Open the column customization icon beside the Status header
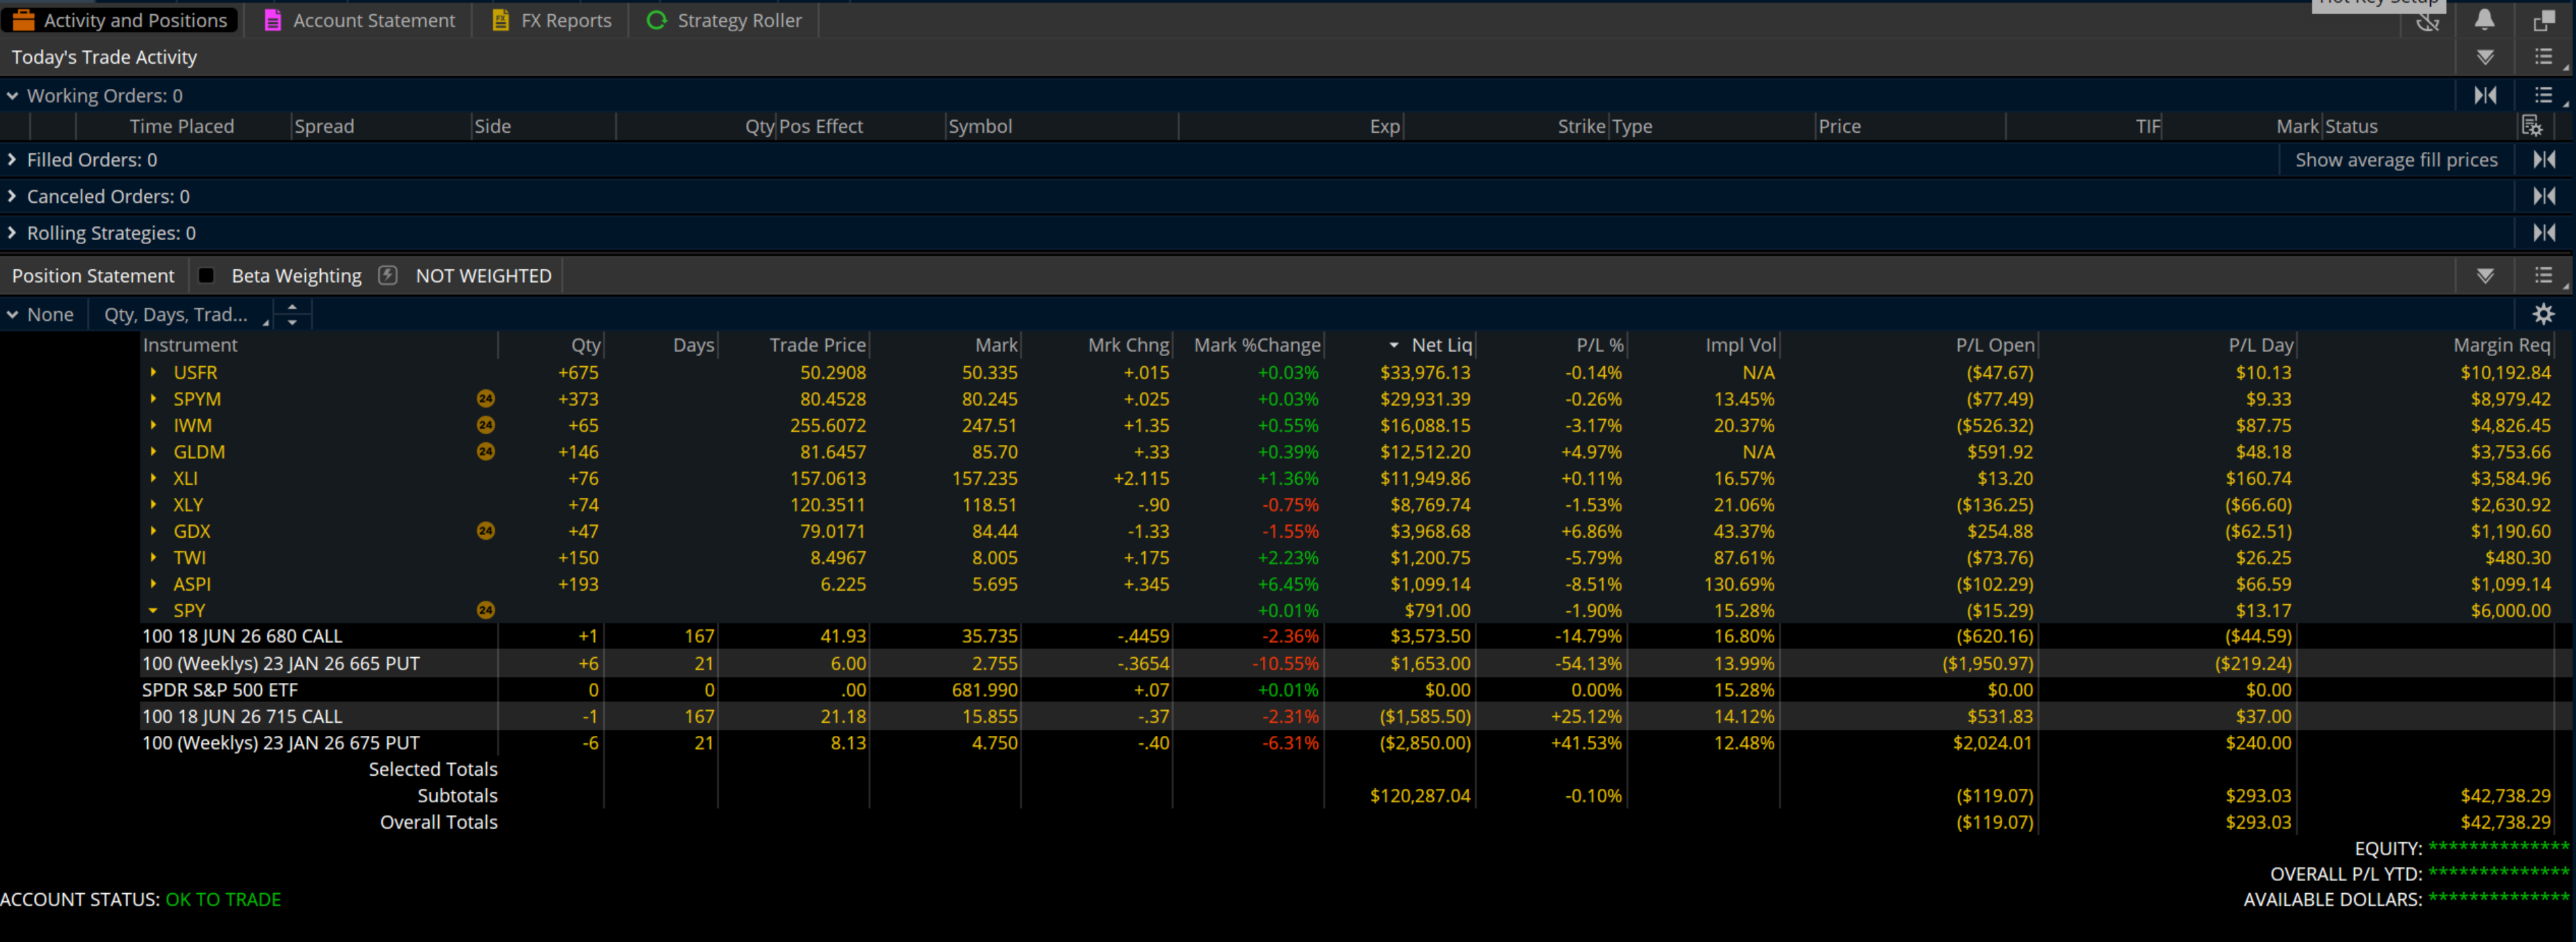Screen dimensions: 2576x942 pos(2531,126)
